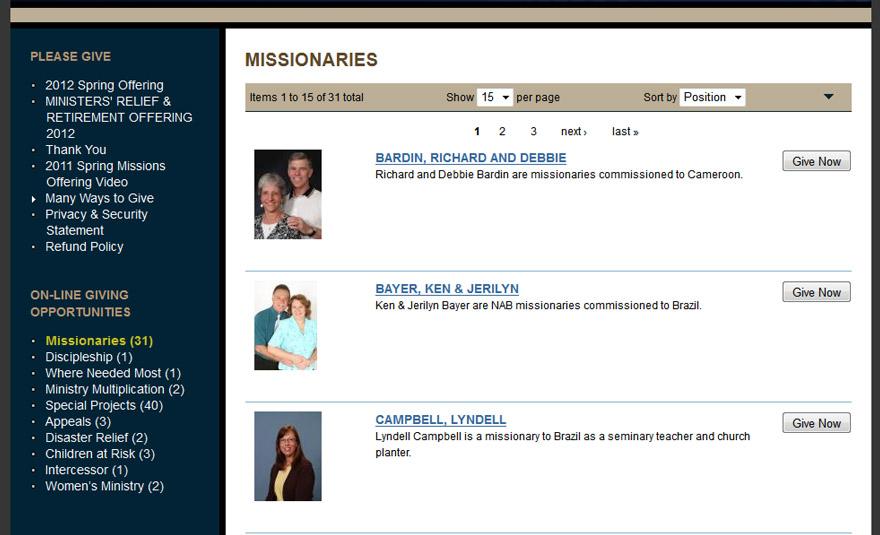
Task: Select Discipleship (1) category
Action: pyautogui.click(x=89, y=357)
